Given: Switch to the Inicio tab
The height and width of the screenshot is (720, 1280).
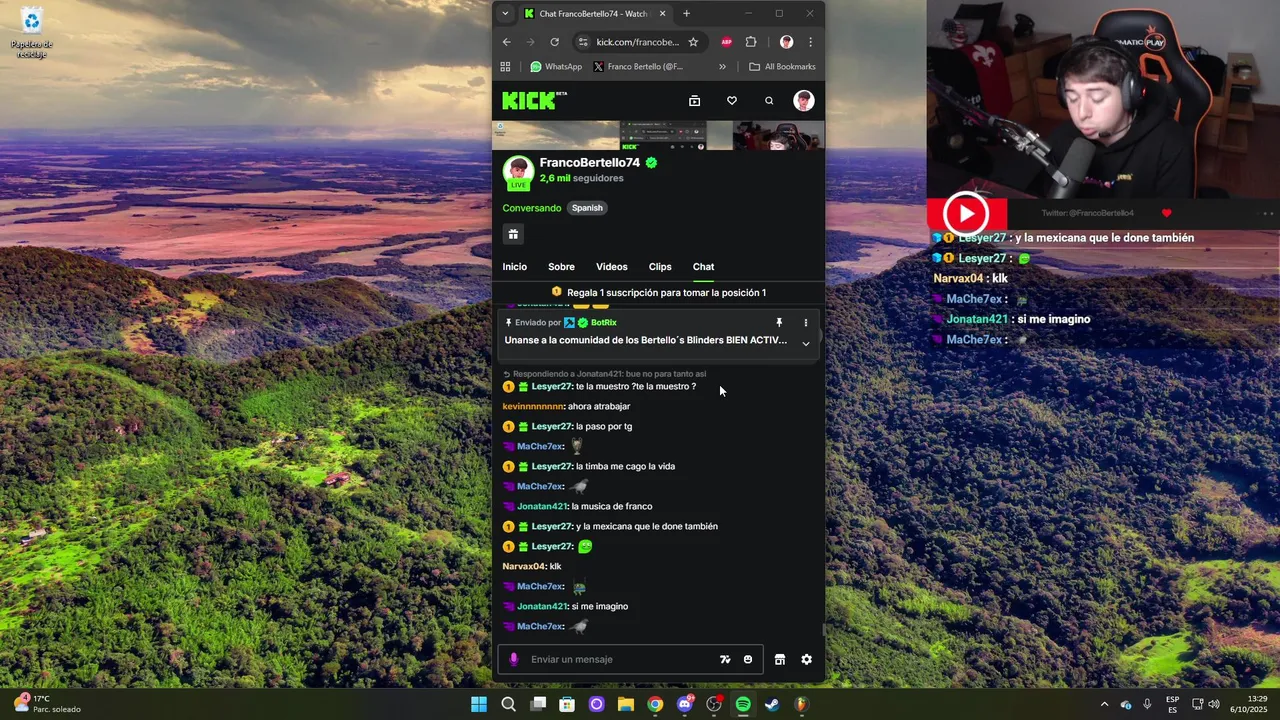Looking at the screenshot, I should point(514,267).
